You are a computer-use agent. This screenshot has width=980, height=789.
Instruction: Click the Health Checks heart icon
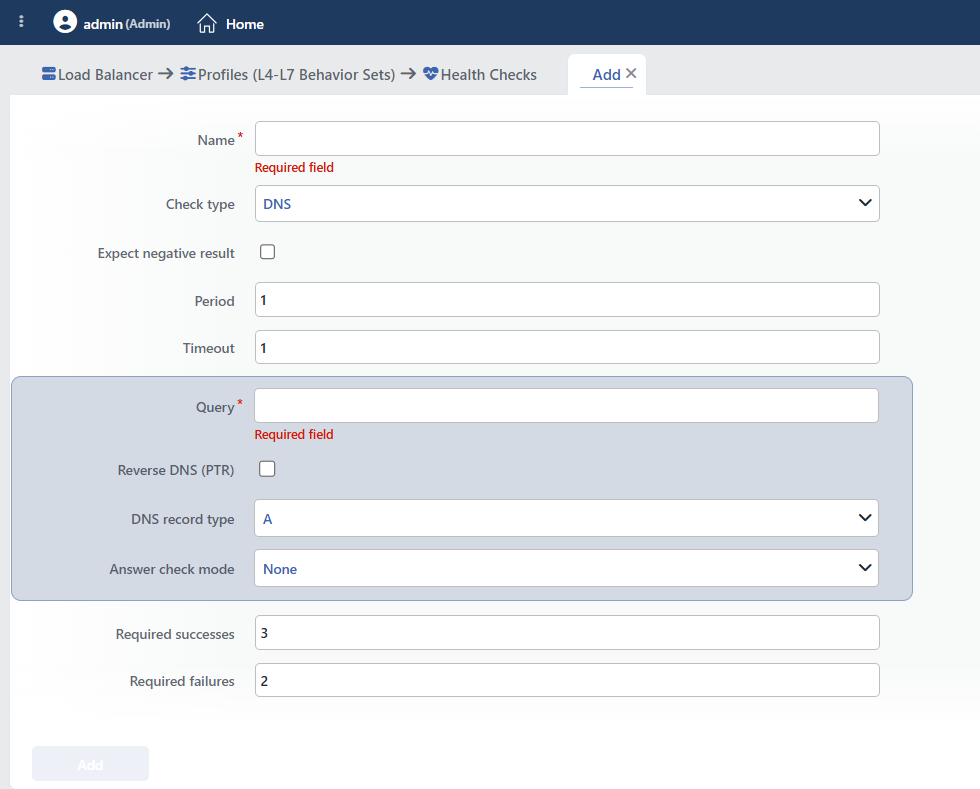(430, 74)
